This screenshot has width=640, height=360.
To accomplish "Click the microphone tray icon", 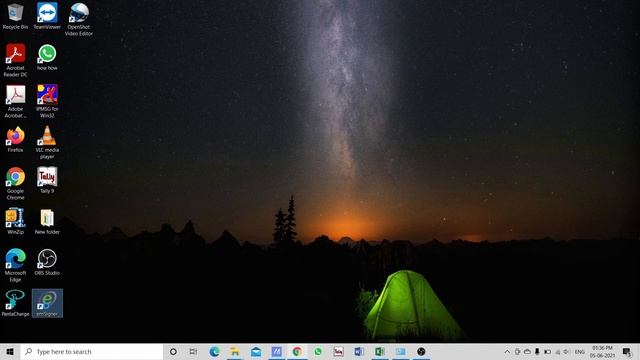I will coord(537,351).
